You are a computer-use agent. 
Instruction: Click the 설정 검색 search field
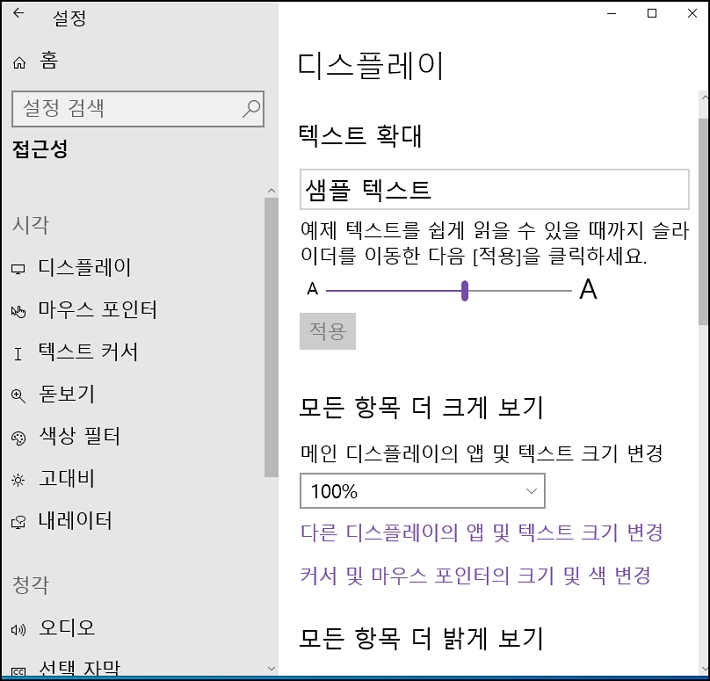[x=138, y=109]
